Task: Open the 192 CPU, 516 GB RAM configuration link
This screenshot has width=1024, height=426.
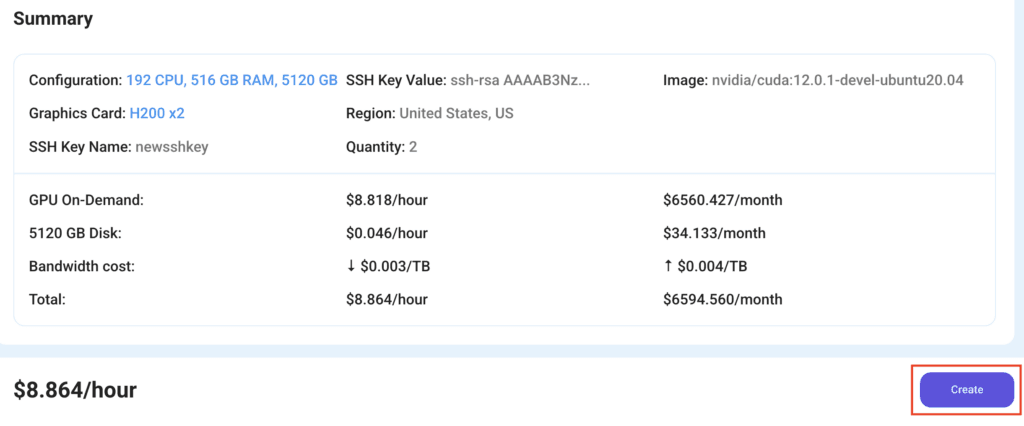Action: [232, 80]
